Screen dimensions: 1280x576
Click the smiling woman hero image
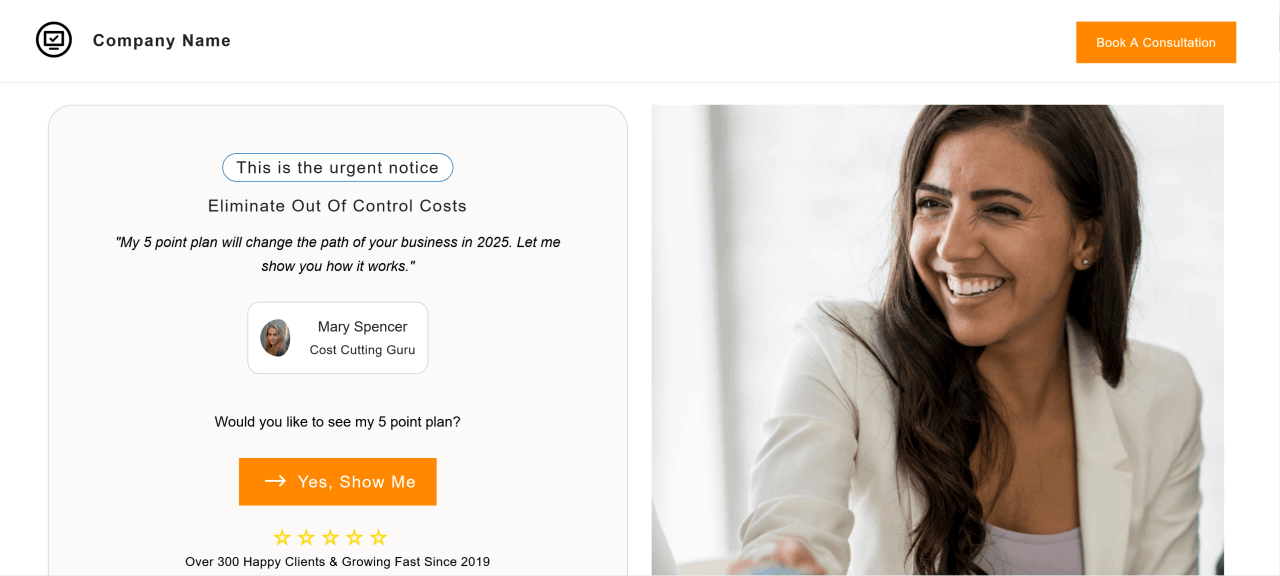938,340
